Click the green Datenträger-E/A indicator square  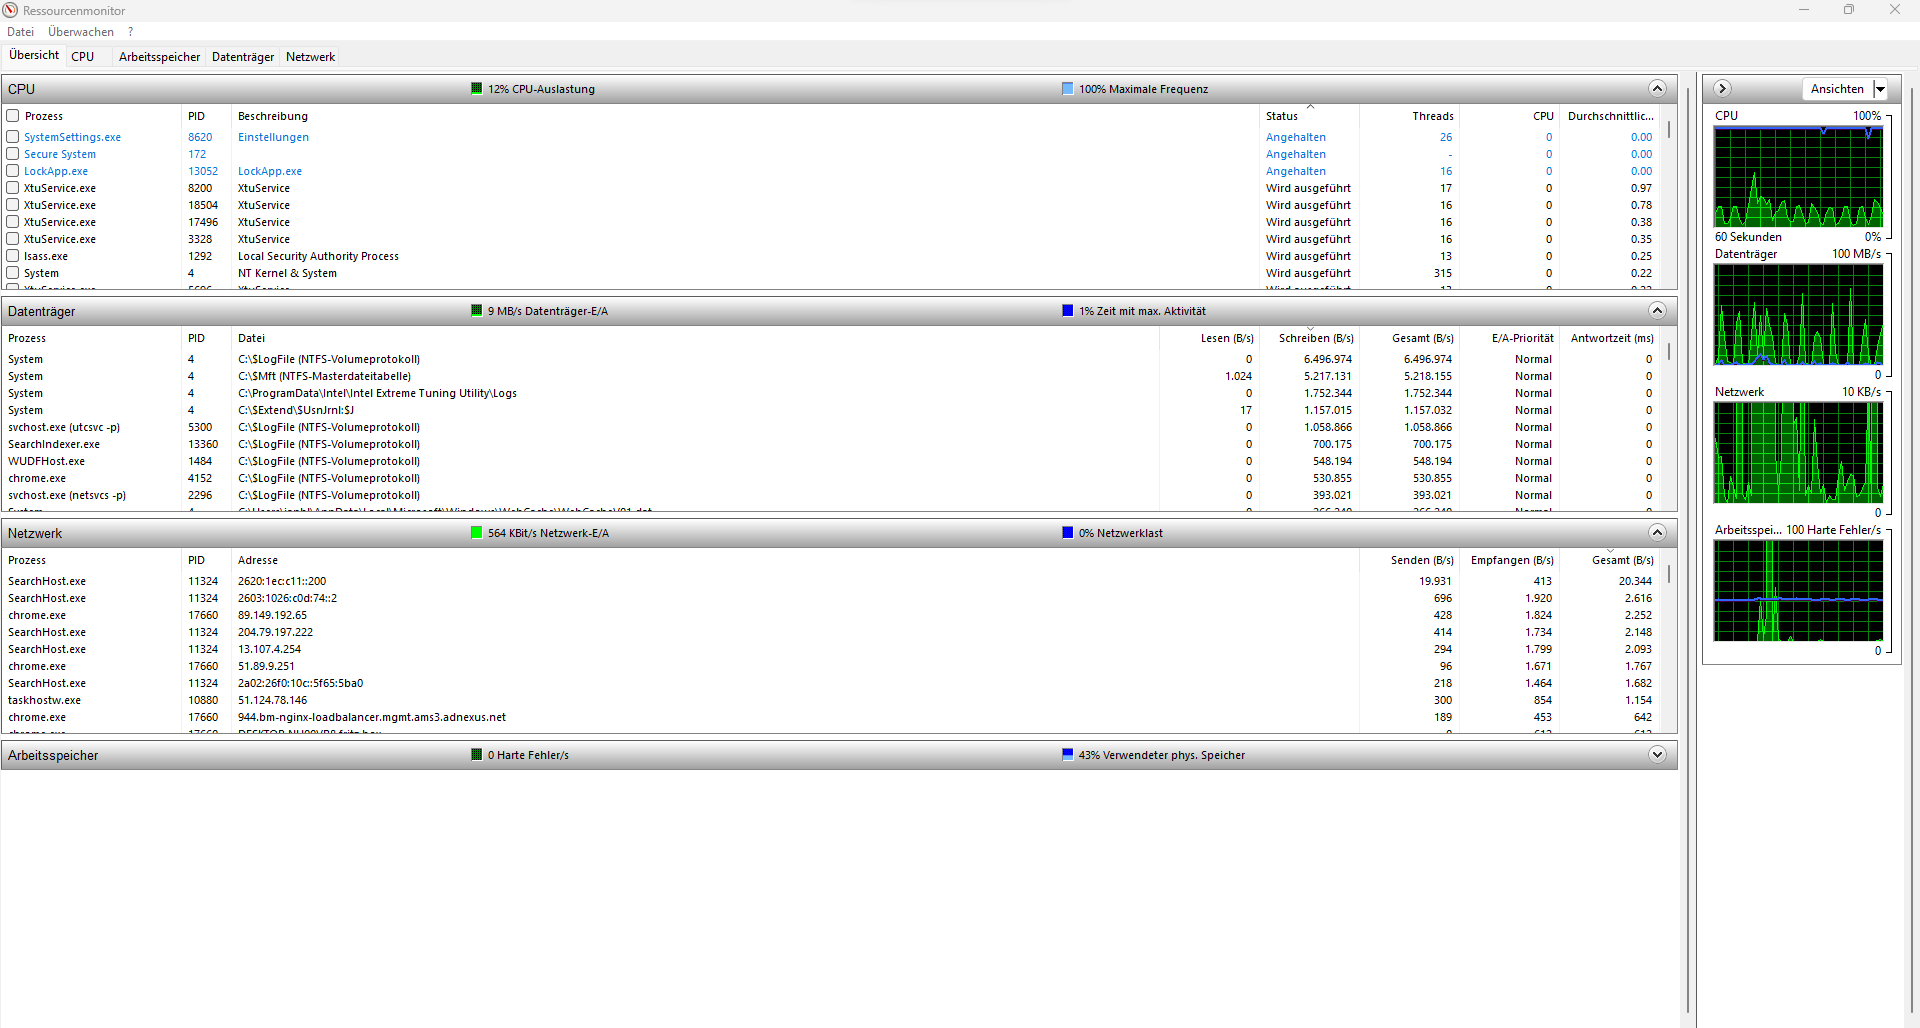(x=477, y=311)
